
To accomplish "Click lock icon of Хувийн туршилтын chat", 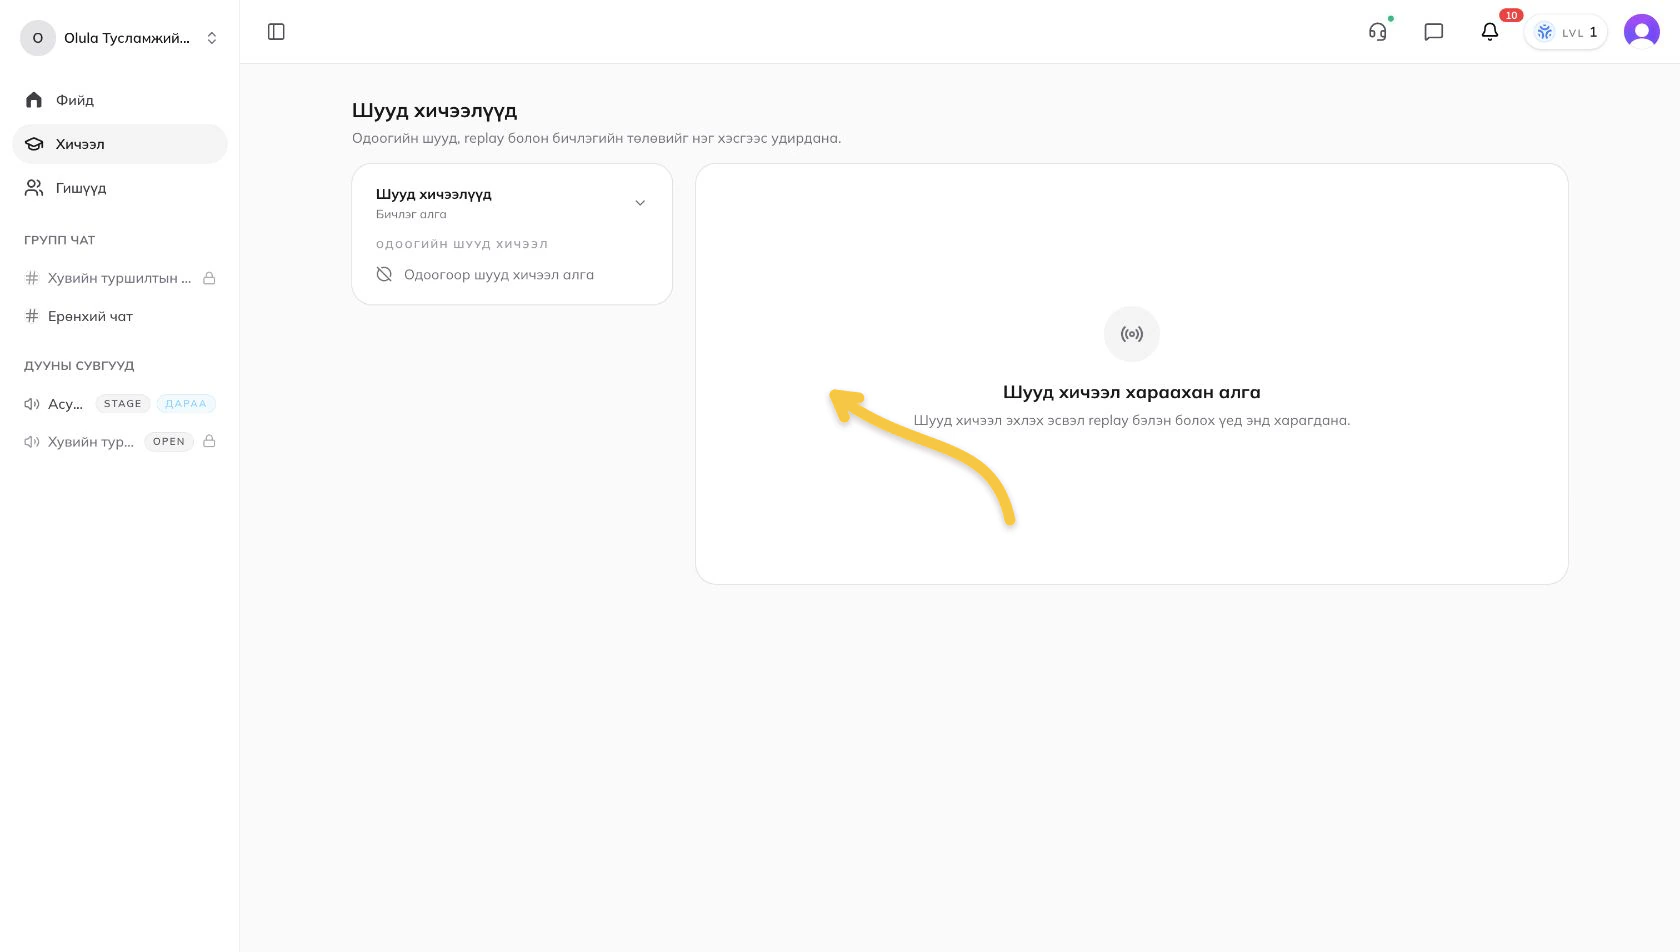I will pos(210,278).
